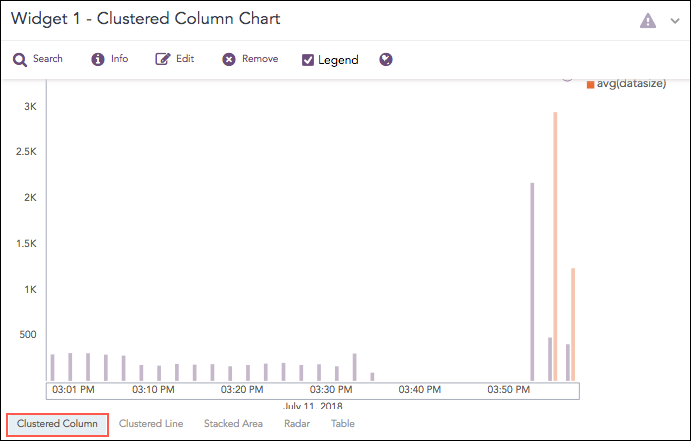Open the Stacked Area chart tab
691x441 pixels.
233,424
